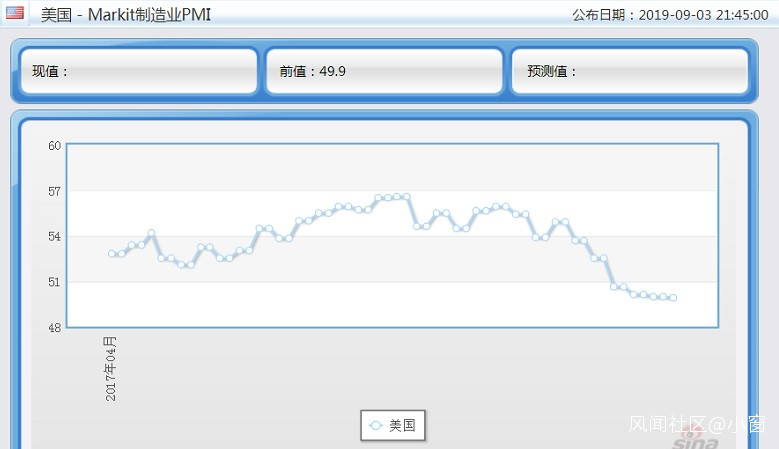Select the 现值 box
Image resolution: width=779 pixels, height=449 pixels.
point(139,71)
